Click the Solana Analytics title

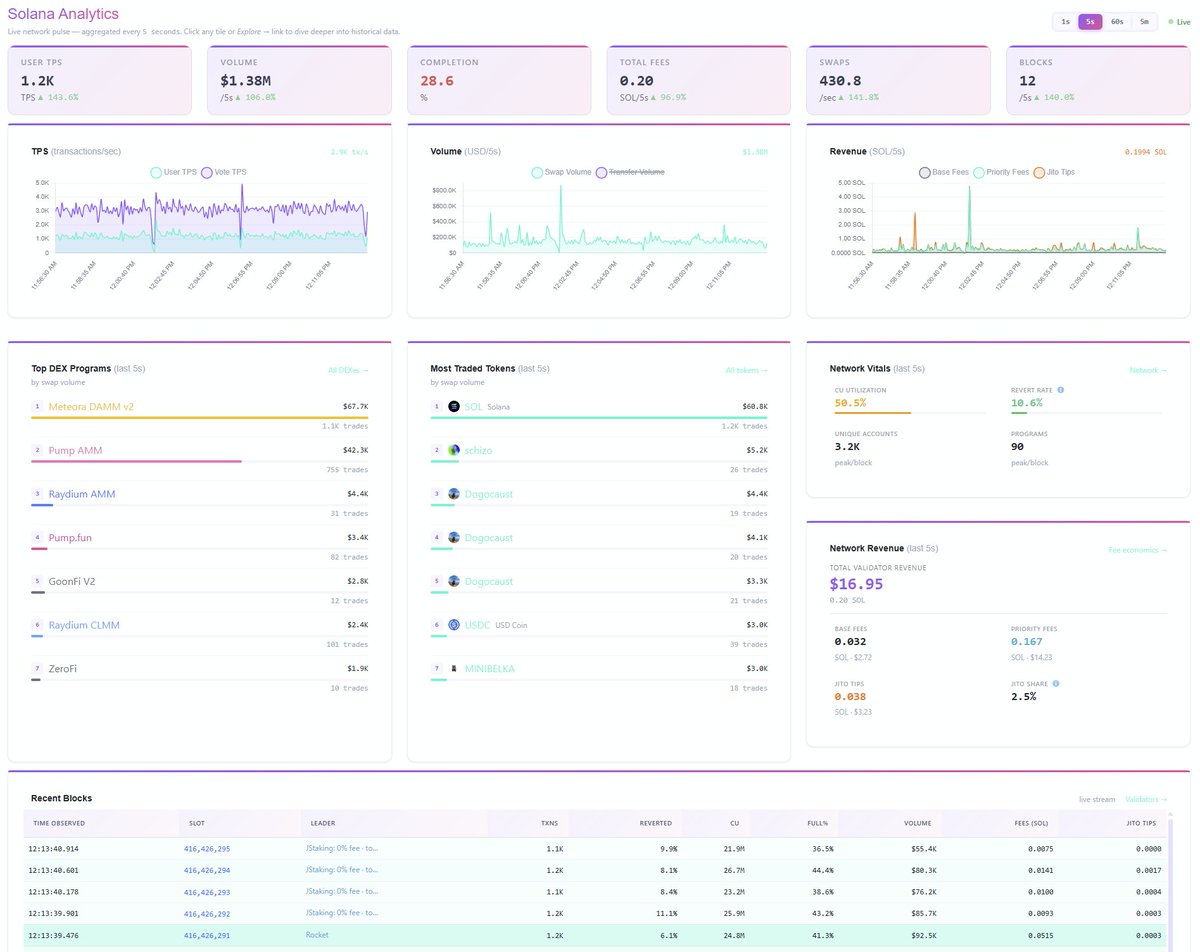(x=63, y=14)
